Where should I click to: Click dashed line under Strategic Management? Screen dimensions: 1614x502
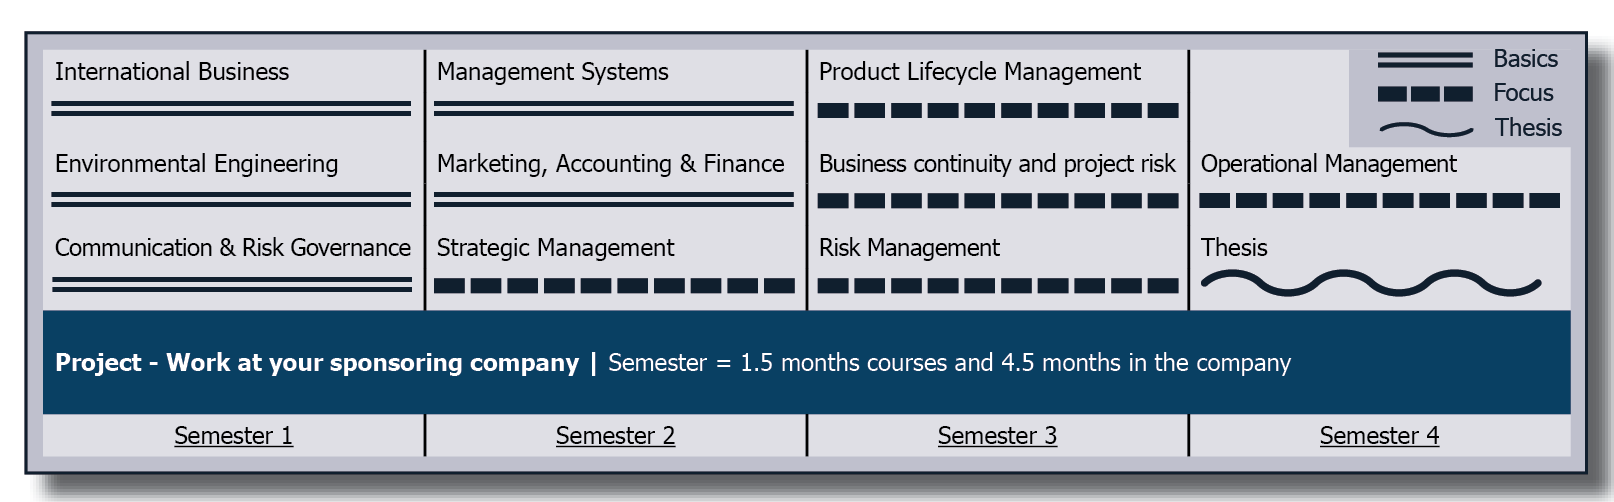click(614, 286)
